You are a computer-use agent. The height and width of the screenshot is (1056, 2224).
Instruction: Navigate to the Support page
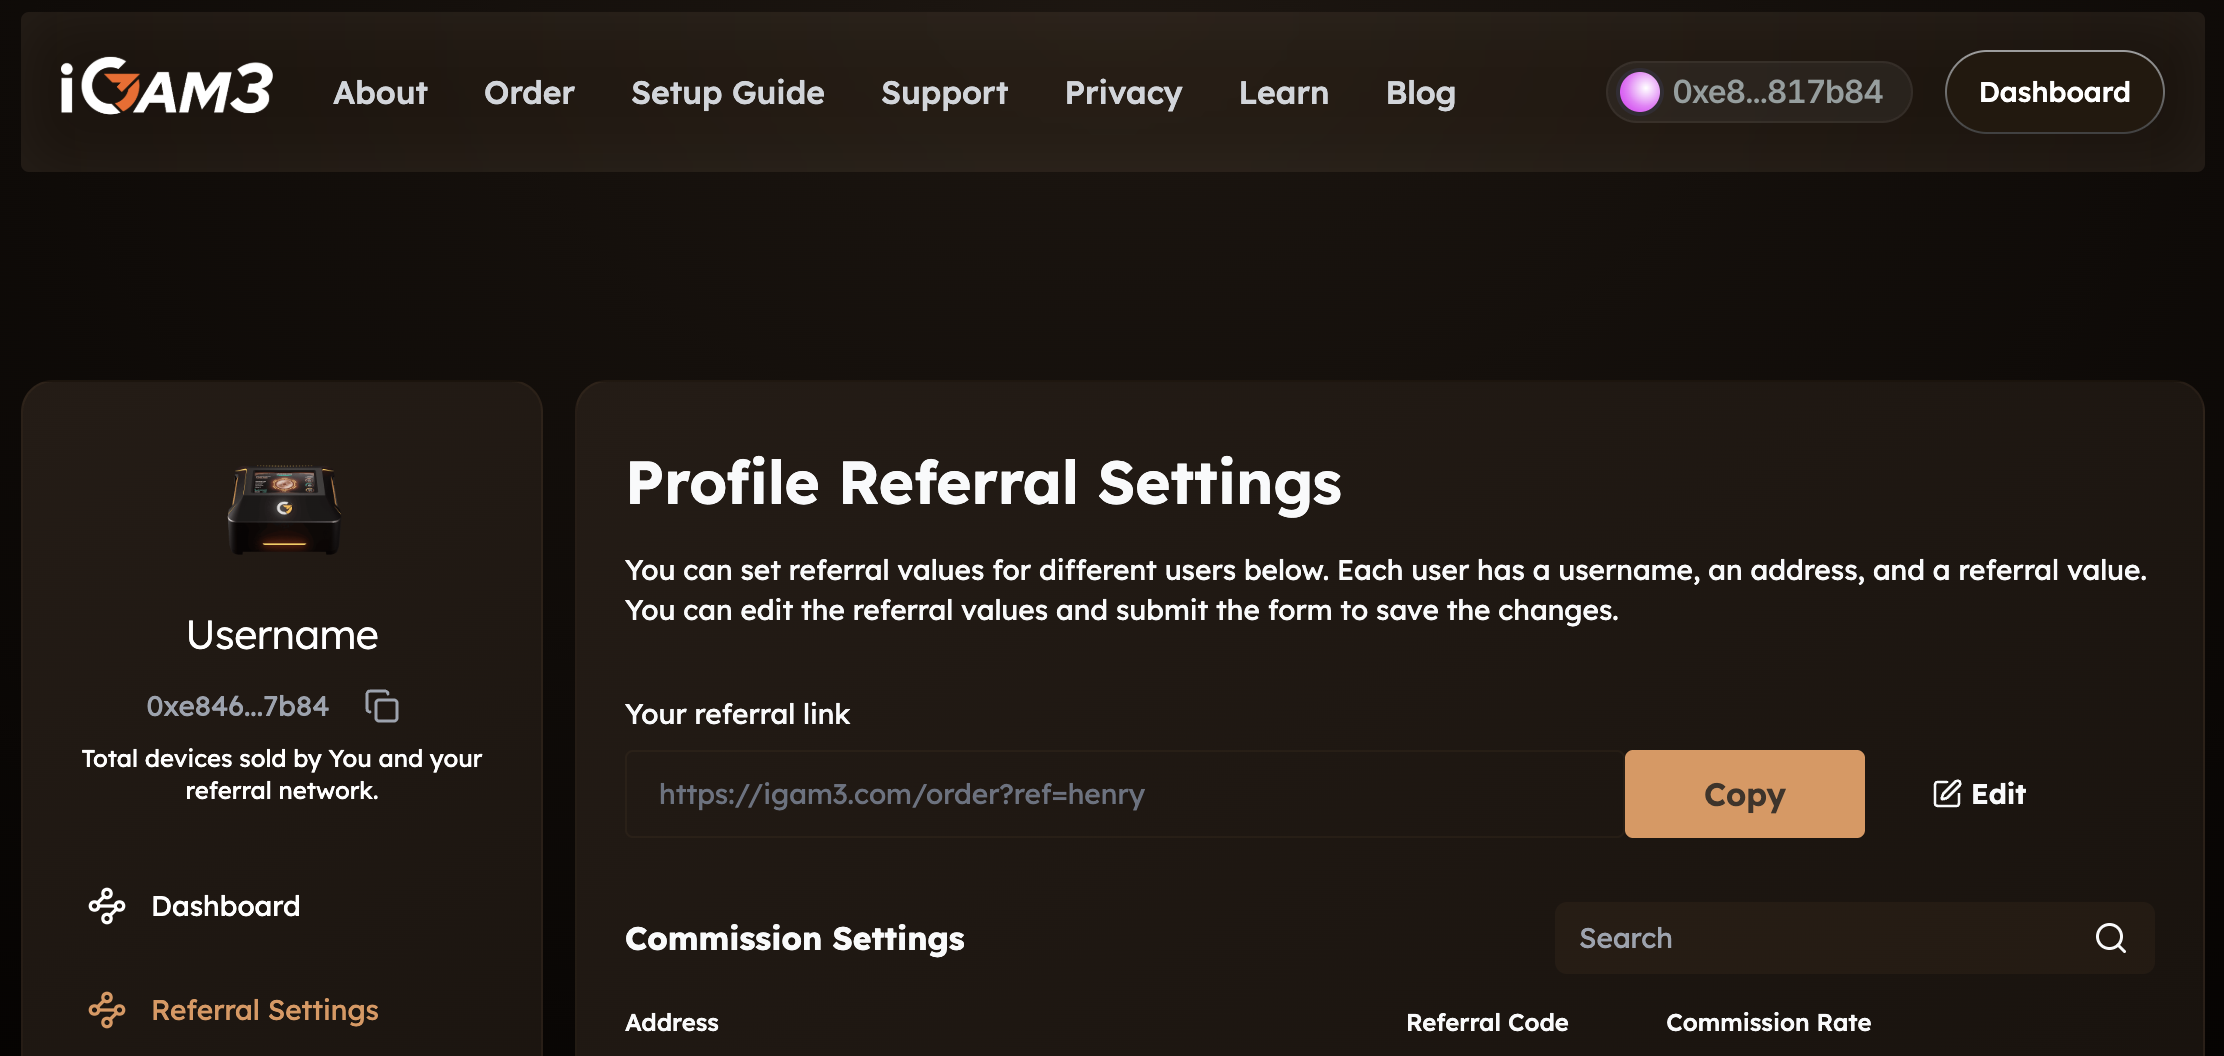pyautogui.click(x=944, y=93)
